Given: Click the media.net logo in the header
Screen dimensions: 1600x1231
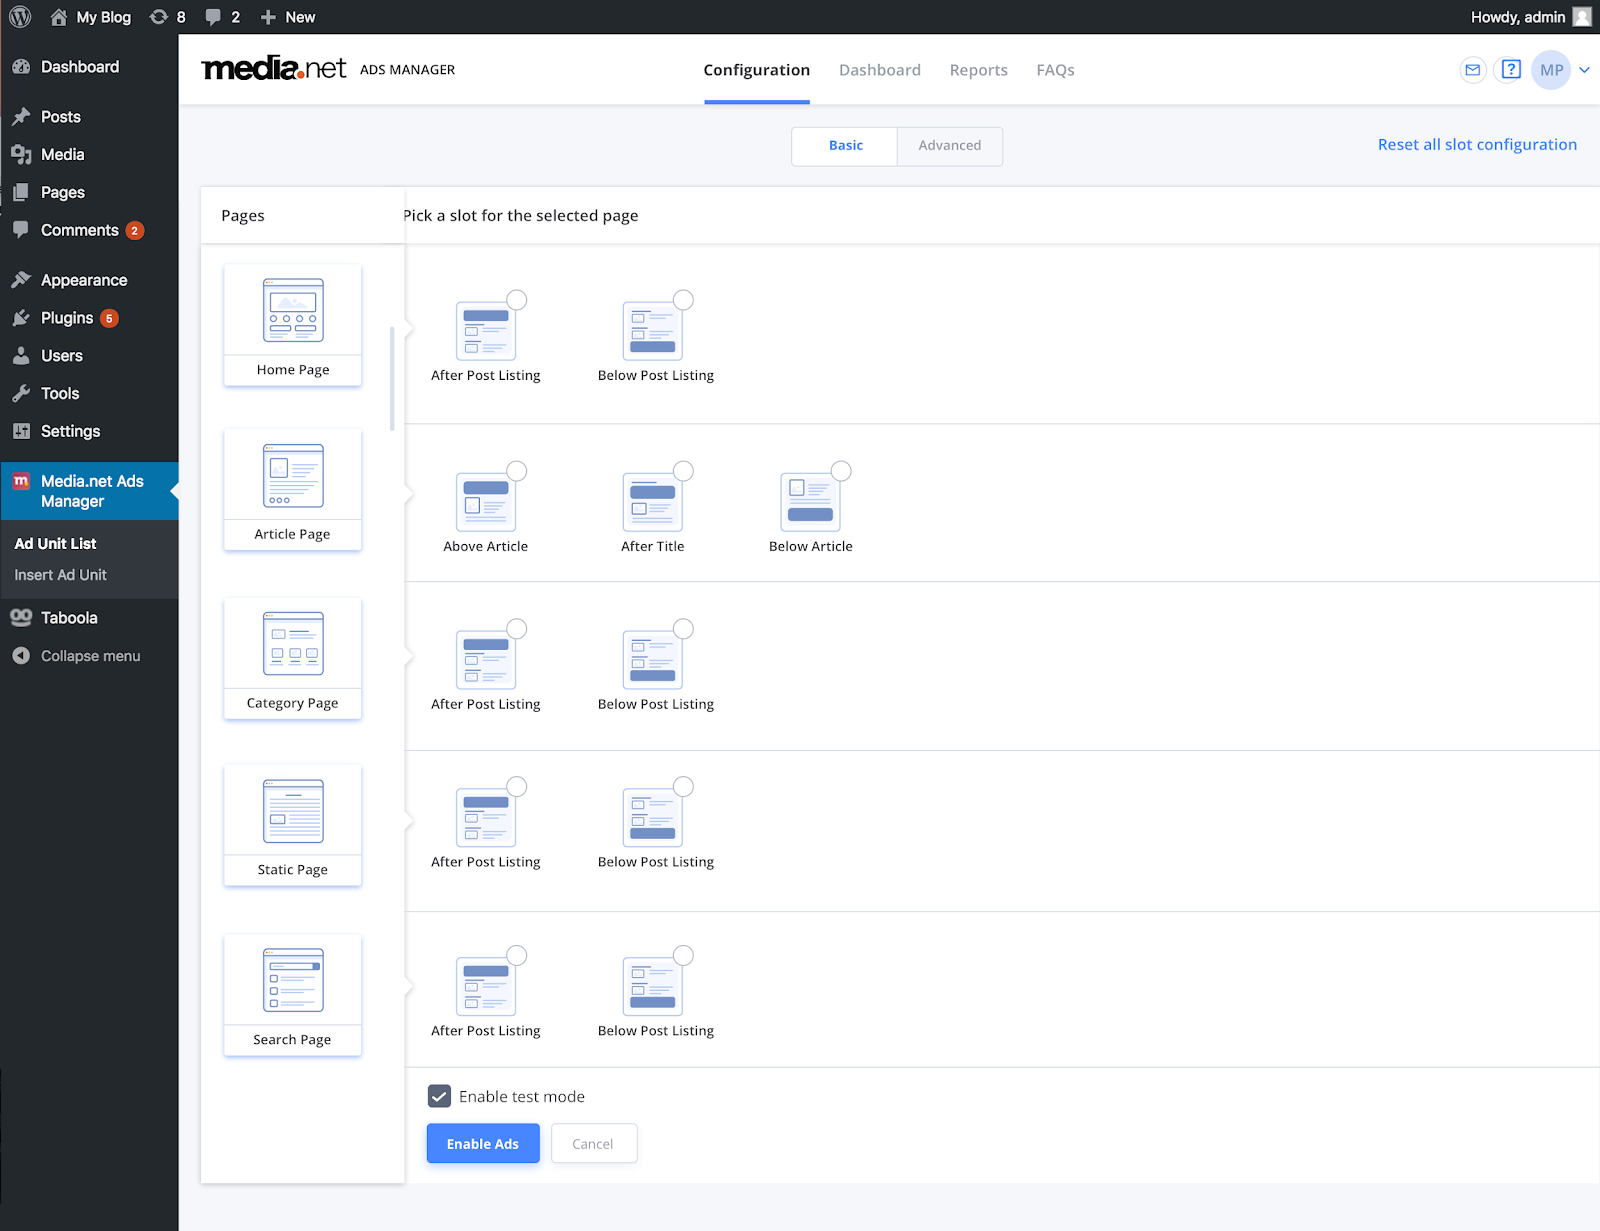Looking at the screenshot, I should (x=274, y=69).
